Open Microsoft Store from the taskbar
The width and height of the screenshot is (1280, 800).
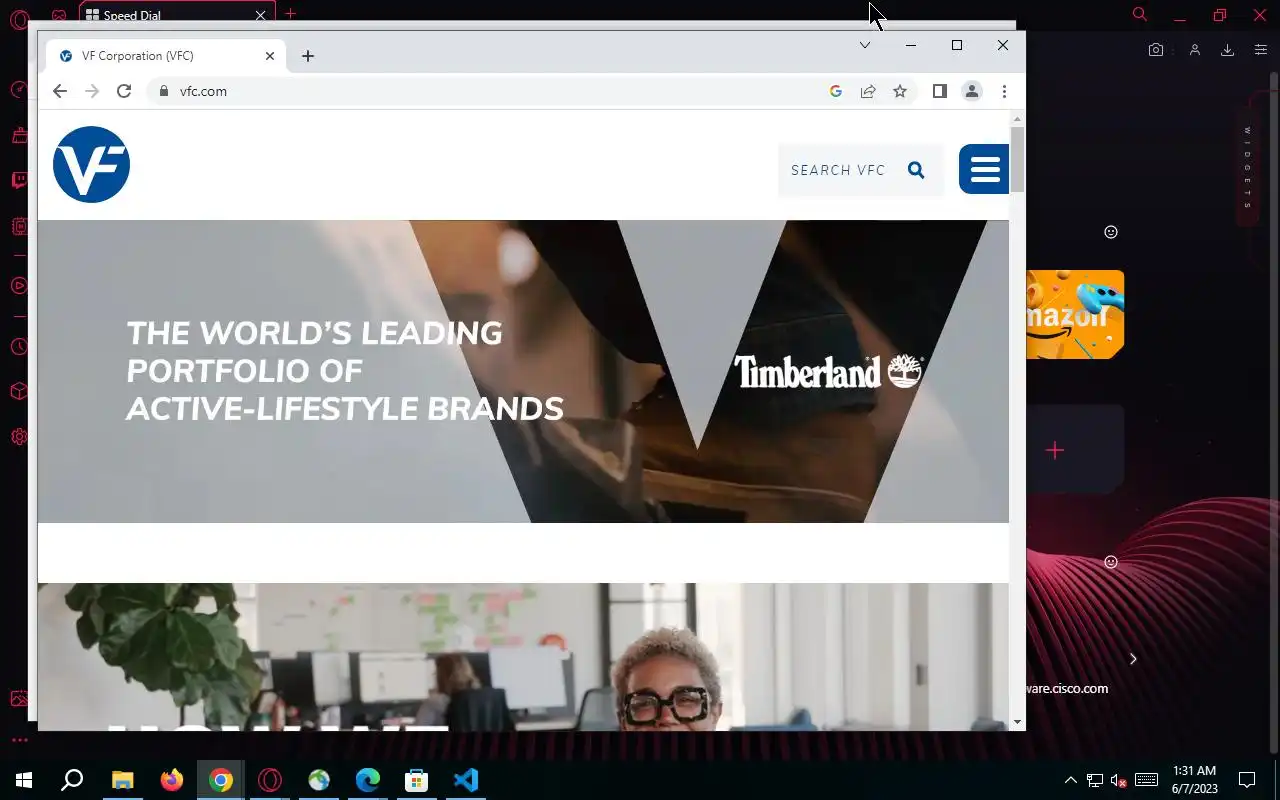(x=417, y=780)
